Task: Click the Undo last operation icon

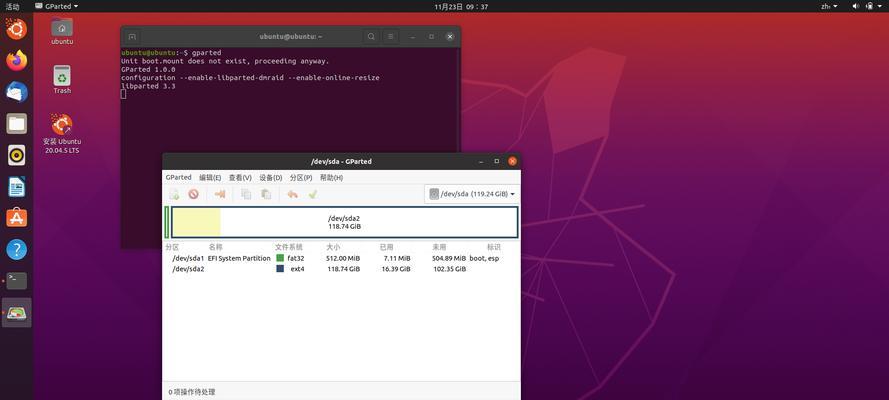Action: (292, 194)
